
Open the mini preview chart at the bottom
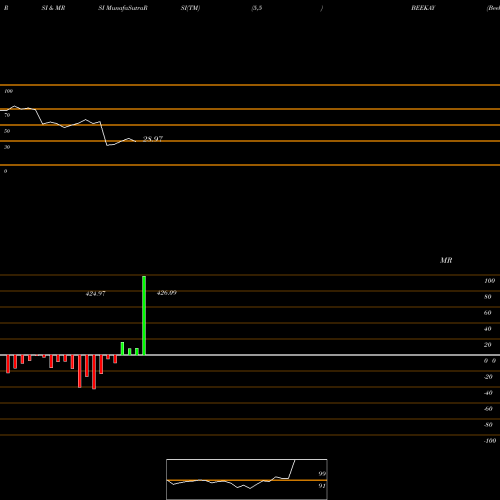coord(247,479)
